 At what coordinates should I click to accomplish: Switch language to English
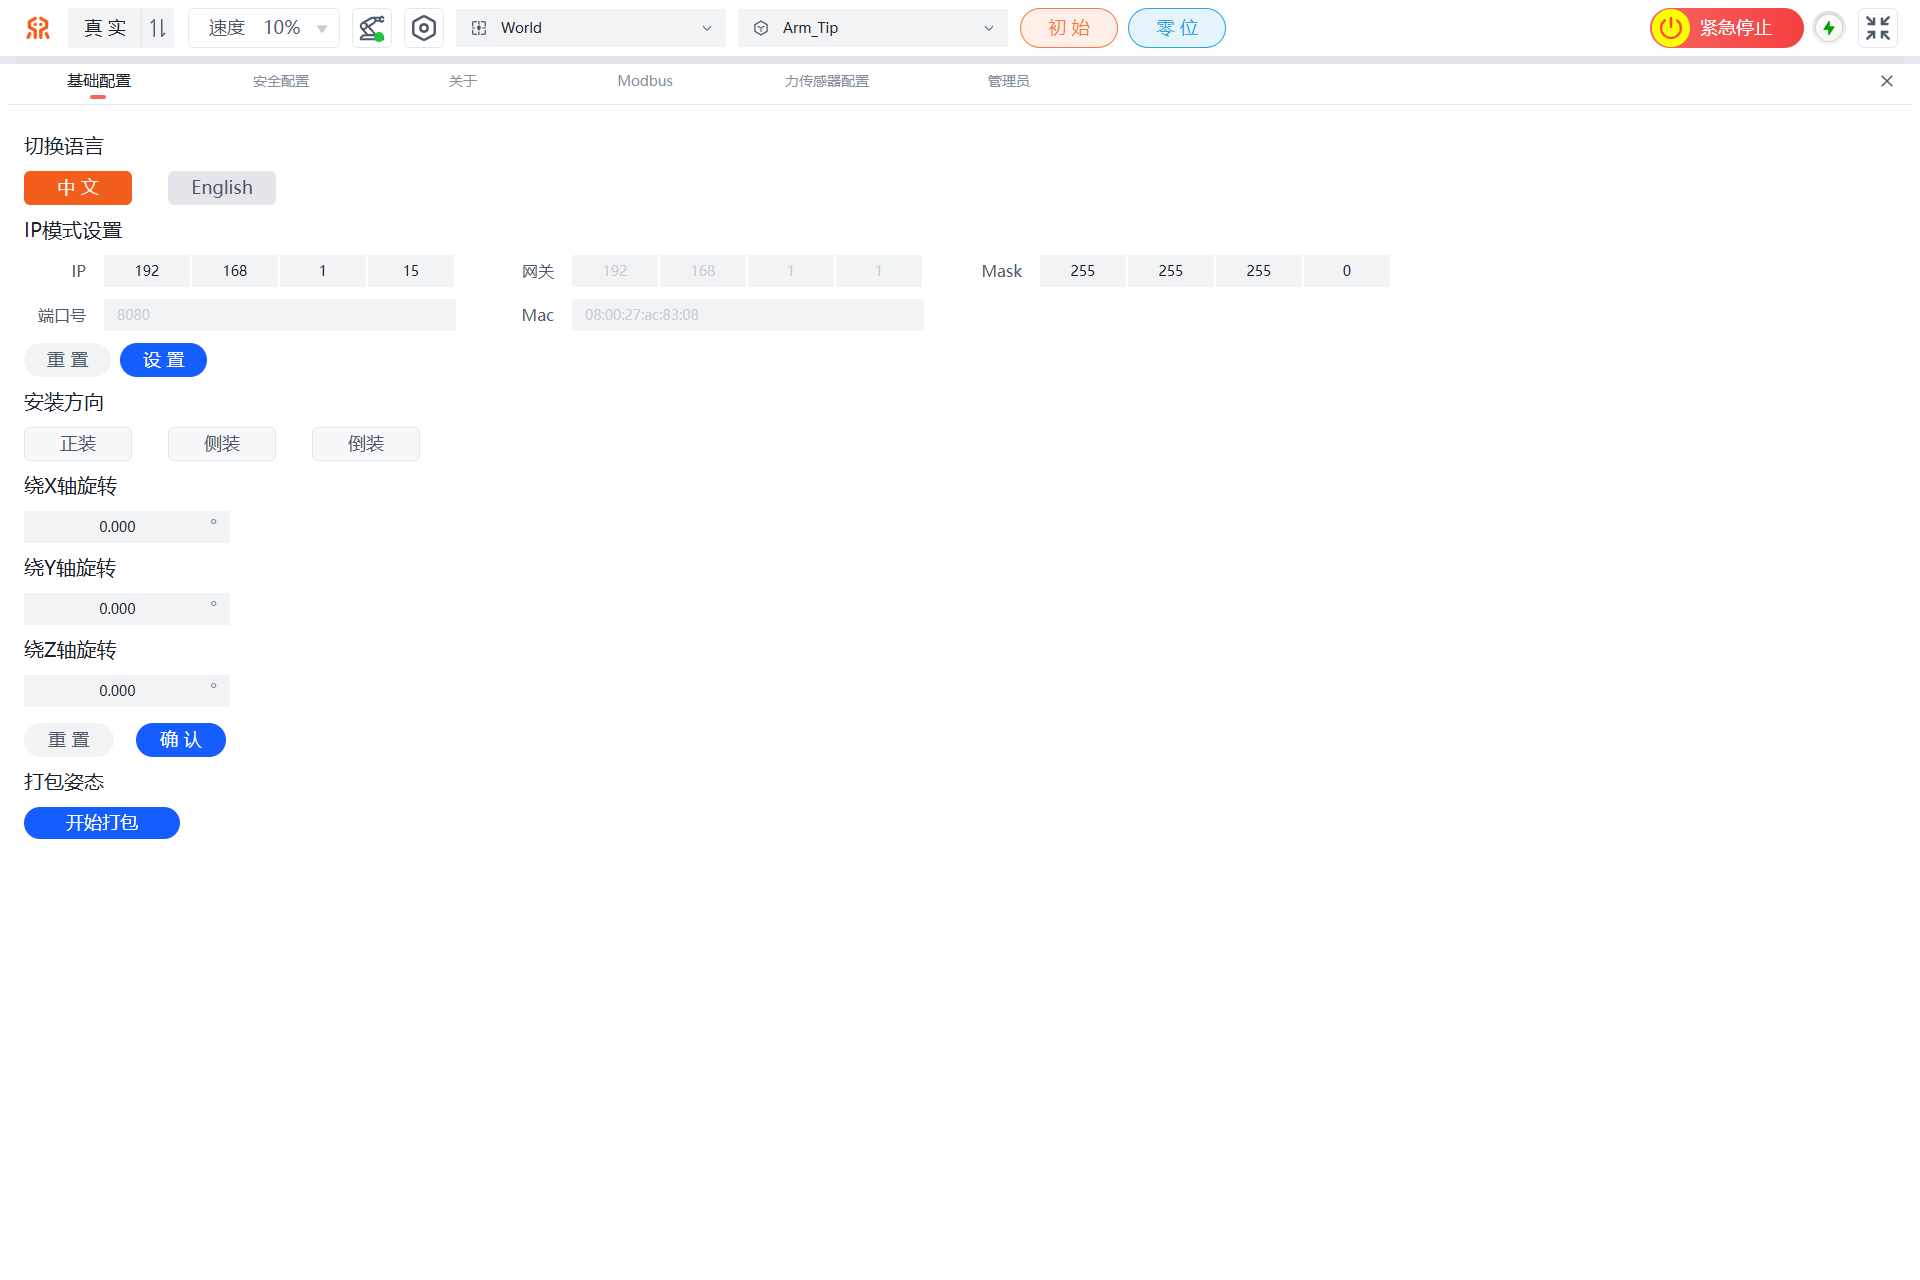(x=222, y=188)
